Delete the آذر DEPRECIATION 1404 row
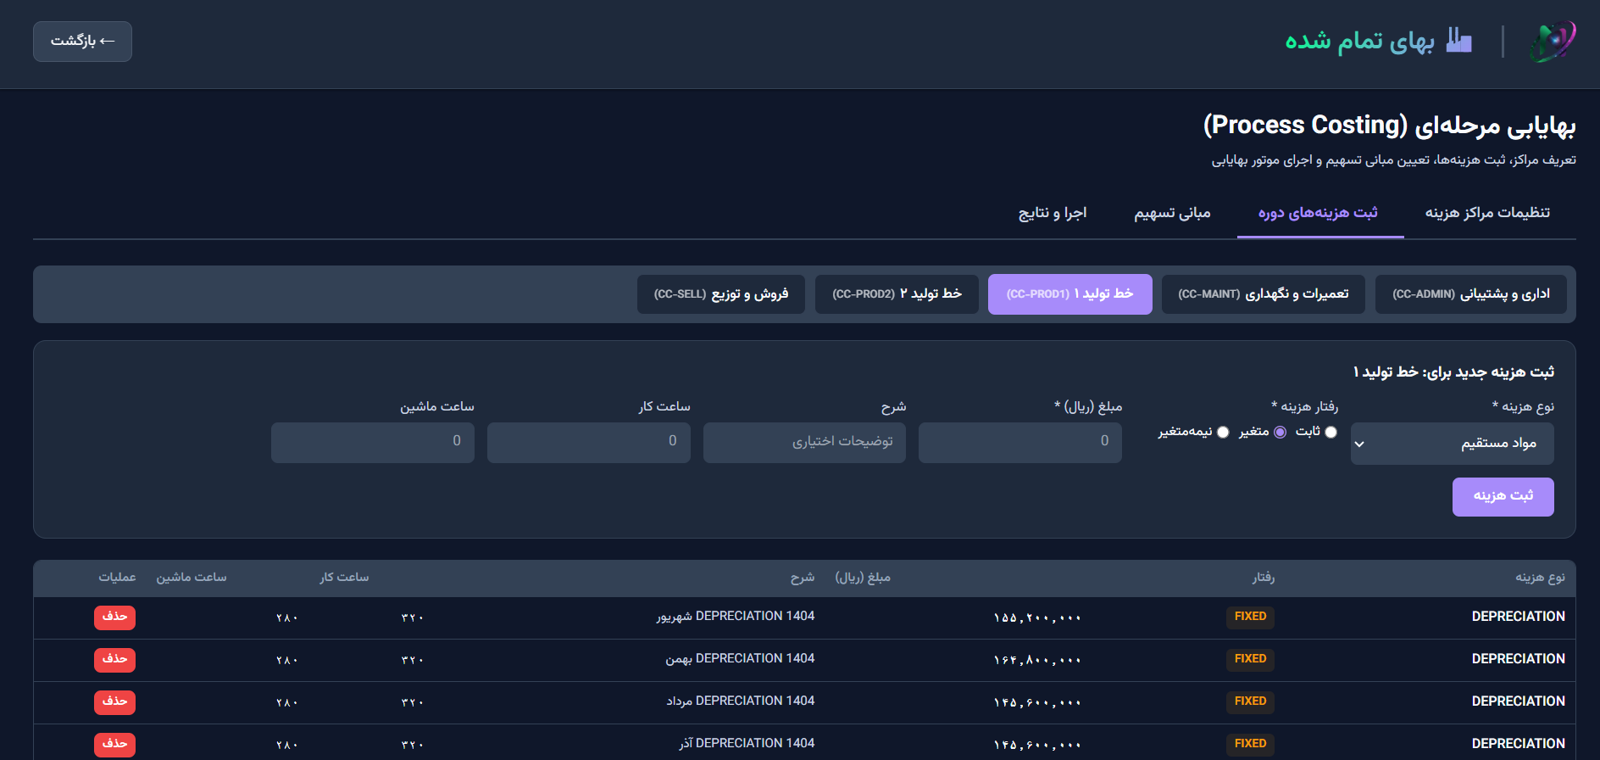 coord(115,744)
